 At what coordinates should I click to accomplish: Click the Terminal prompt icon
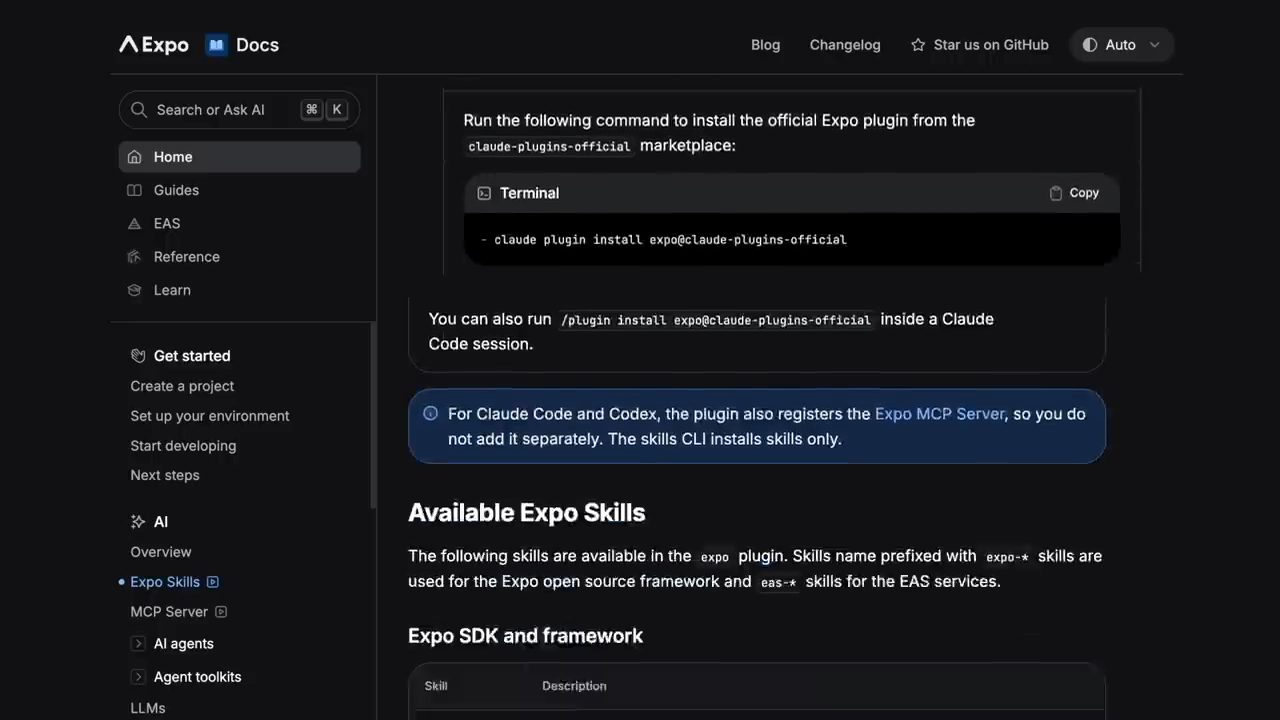[x=484, y=193]
